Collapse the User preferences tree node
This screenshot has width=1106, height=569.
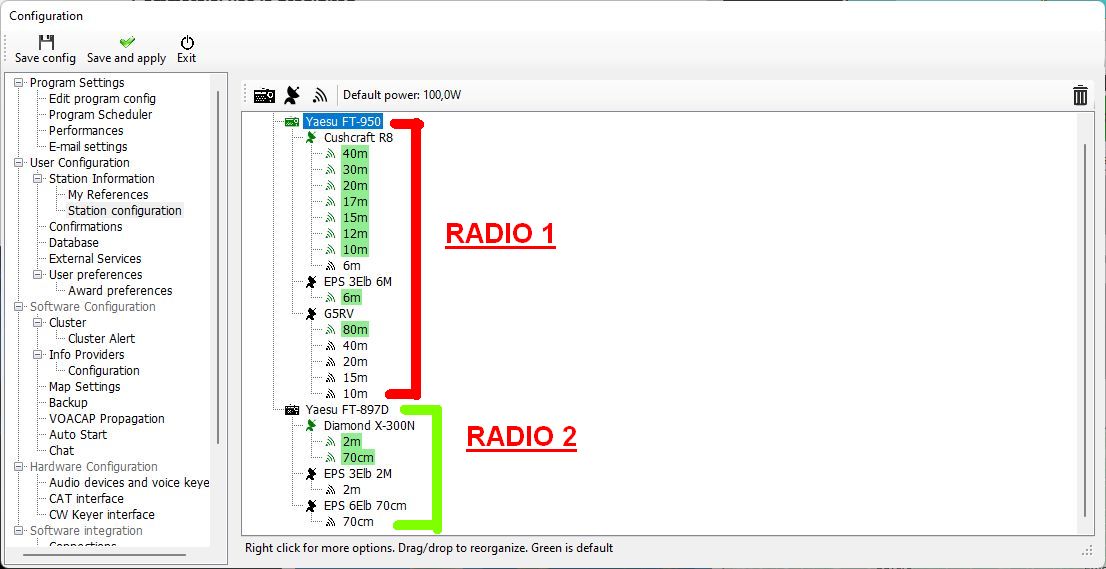[x=38, y=274]
